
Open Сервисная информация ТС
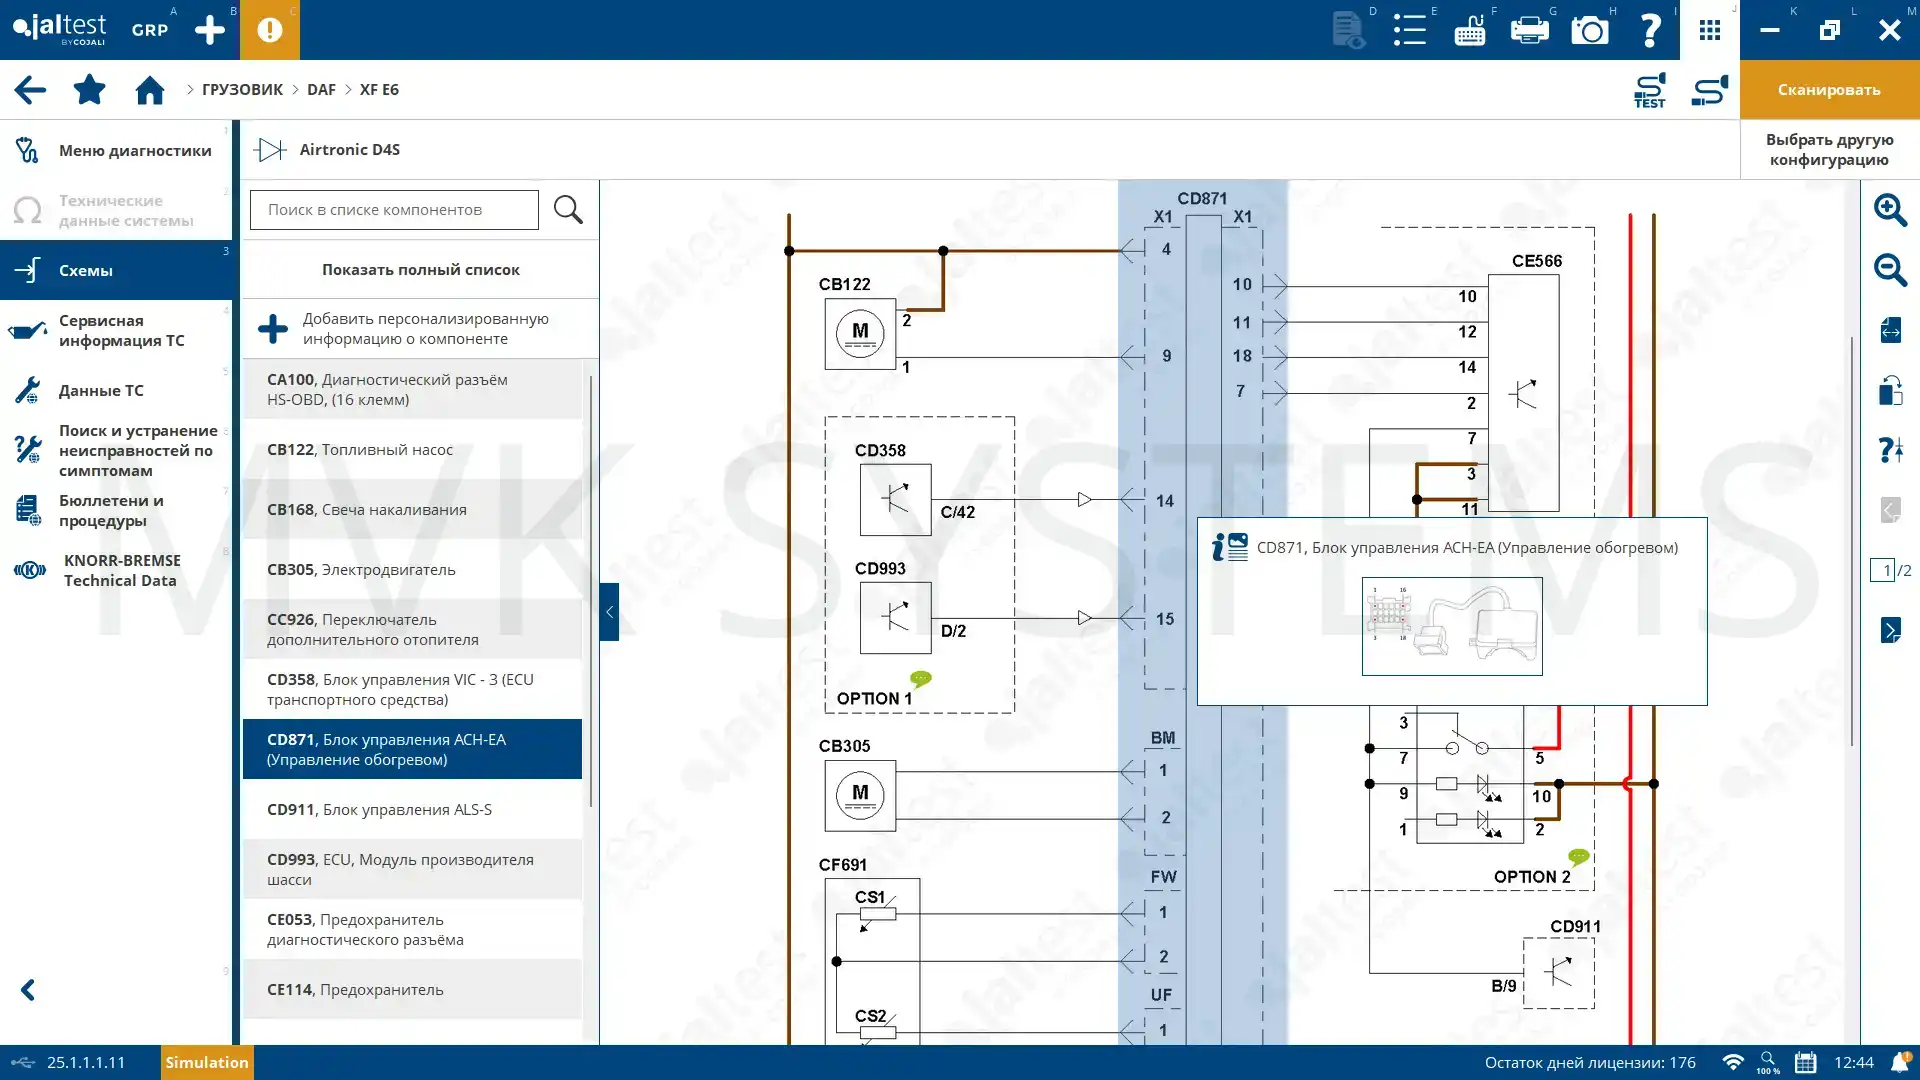(x=116, y=330)
